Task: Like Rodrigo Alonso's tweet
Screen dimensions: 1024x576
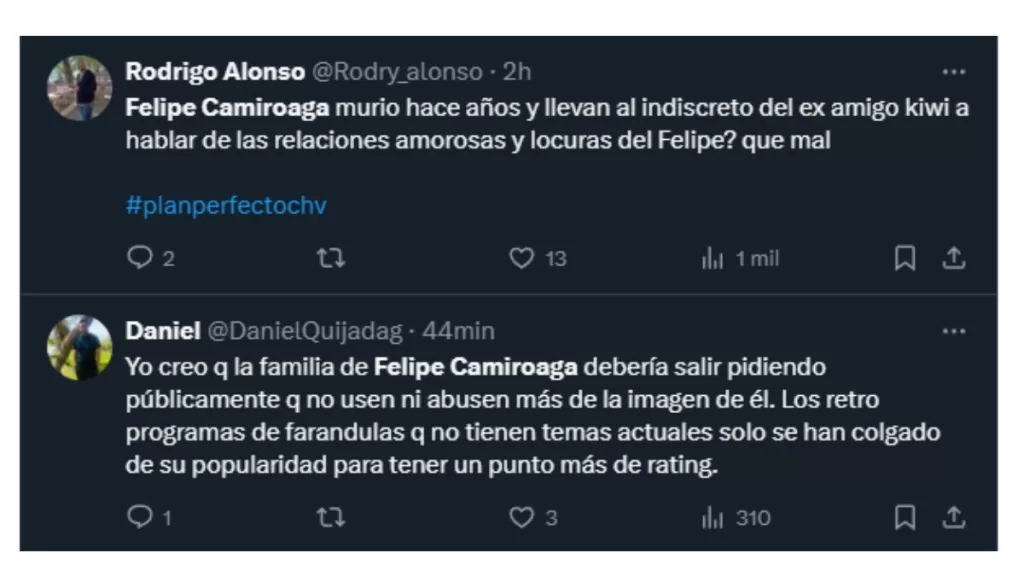Action: pos(522,258)
